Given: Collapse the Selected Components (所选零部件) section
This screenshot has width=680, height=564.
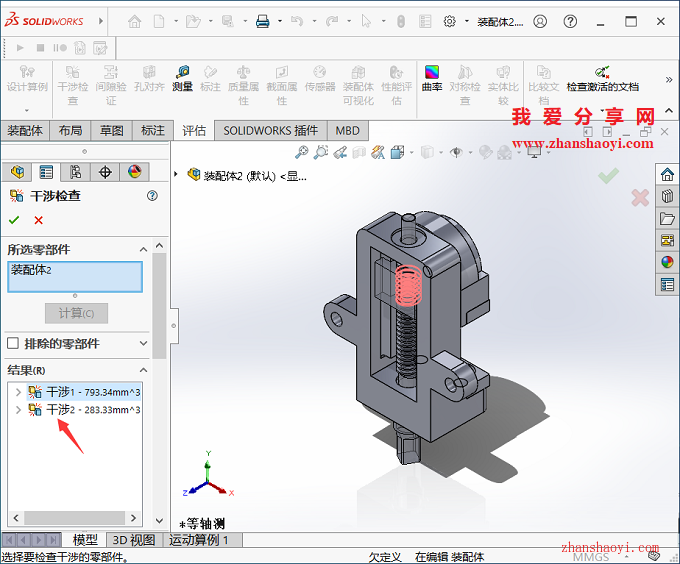Looking at the screenshot, I should (143, 249).
